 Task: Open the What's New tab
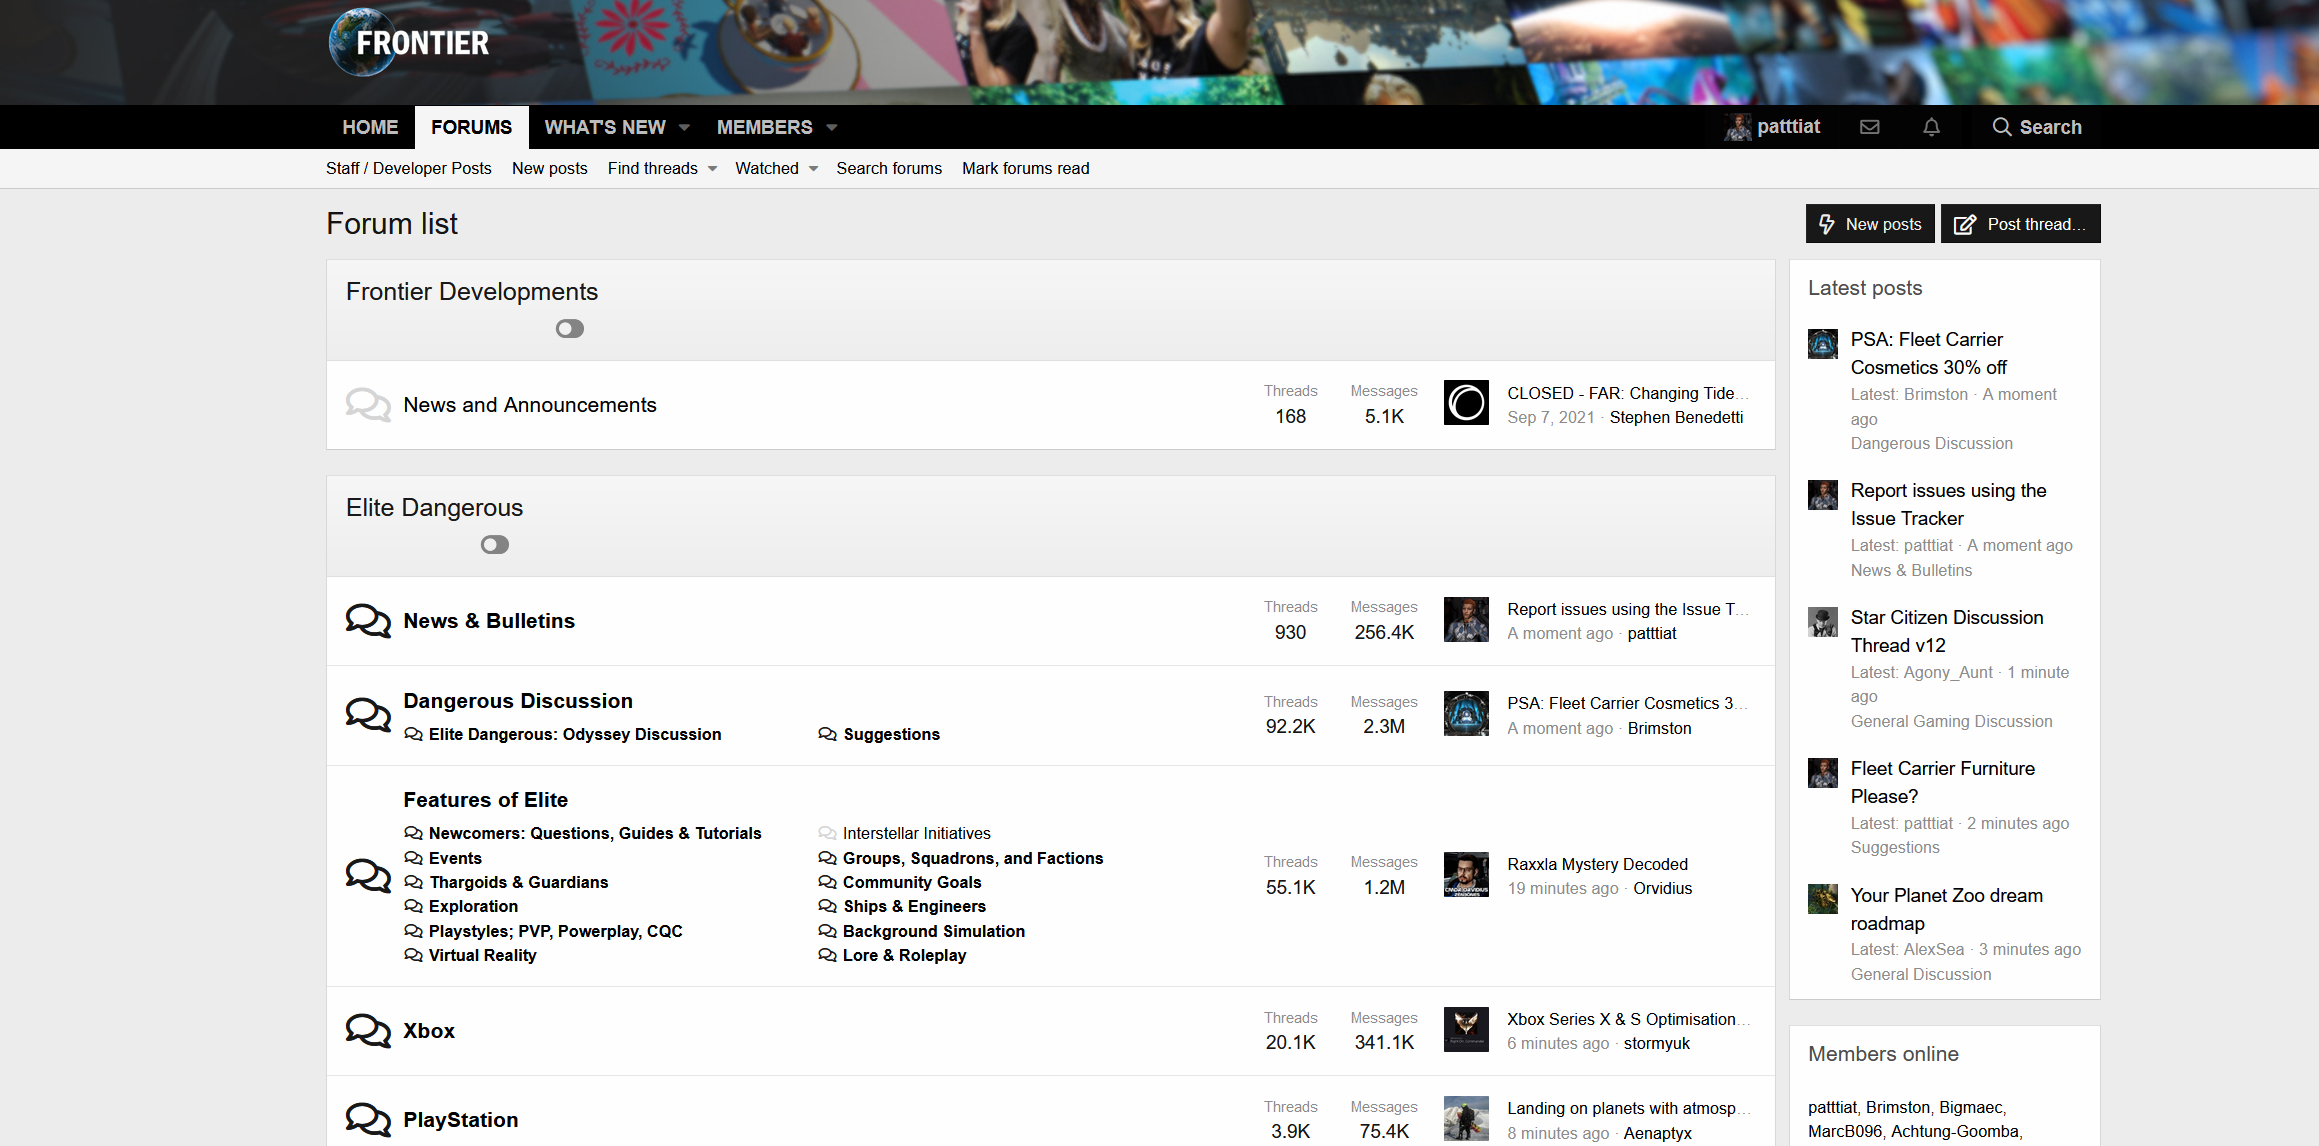(605, 127)
